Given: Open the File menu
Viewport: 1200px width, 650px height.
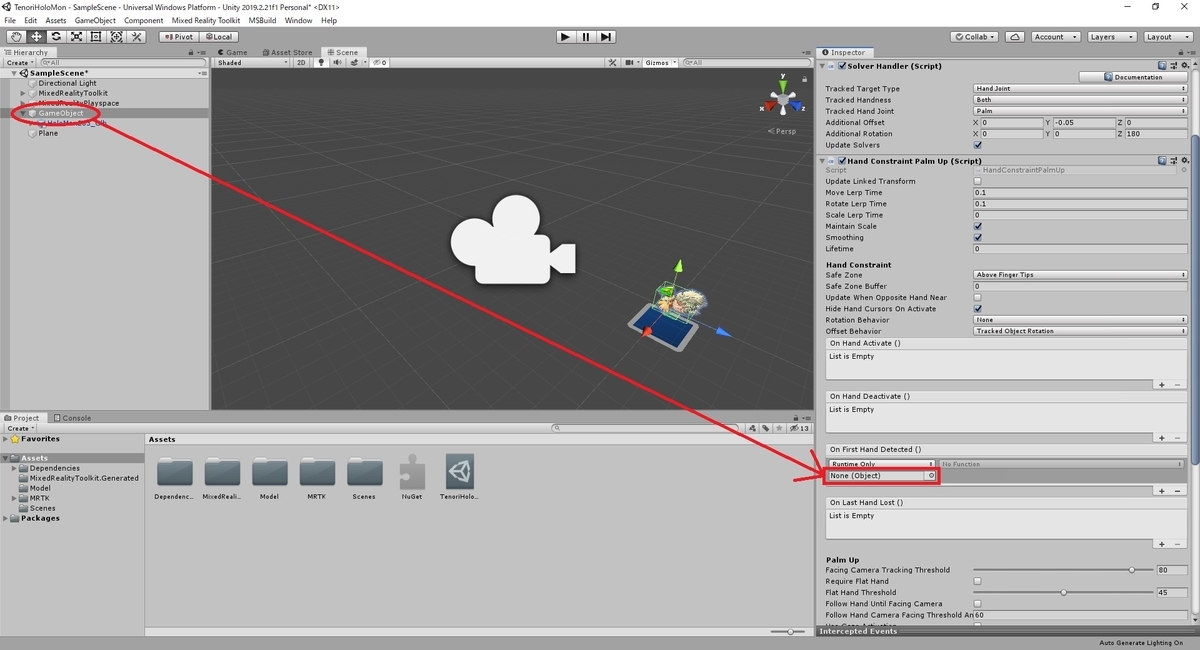Looking at the screenshot, I should [10, 20].
